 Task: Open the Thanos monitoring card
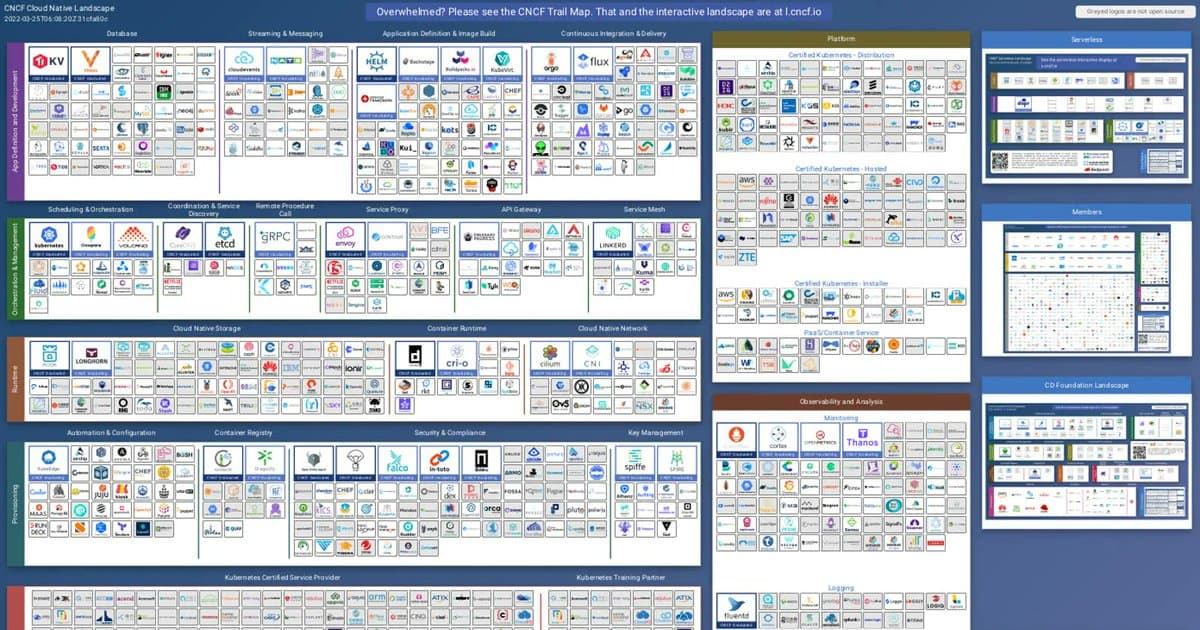[x=861, y=440]
